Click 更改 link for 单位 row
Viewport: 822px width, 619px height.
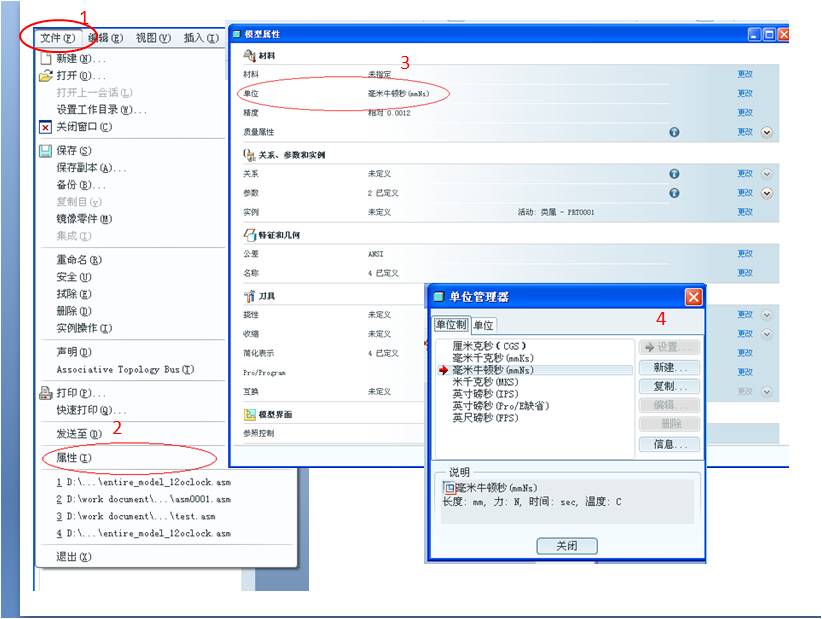tap(745, 93)
